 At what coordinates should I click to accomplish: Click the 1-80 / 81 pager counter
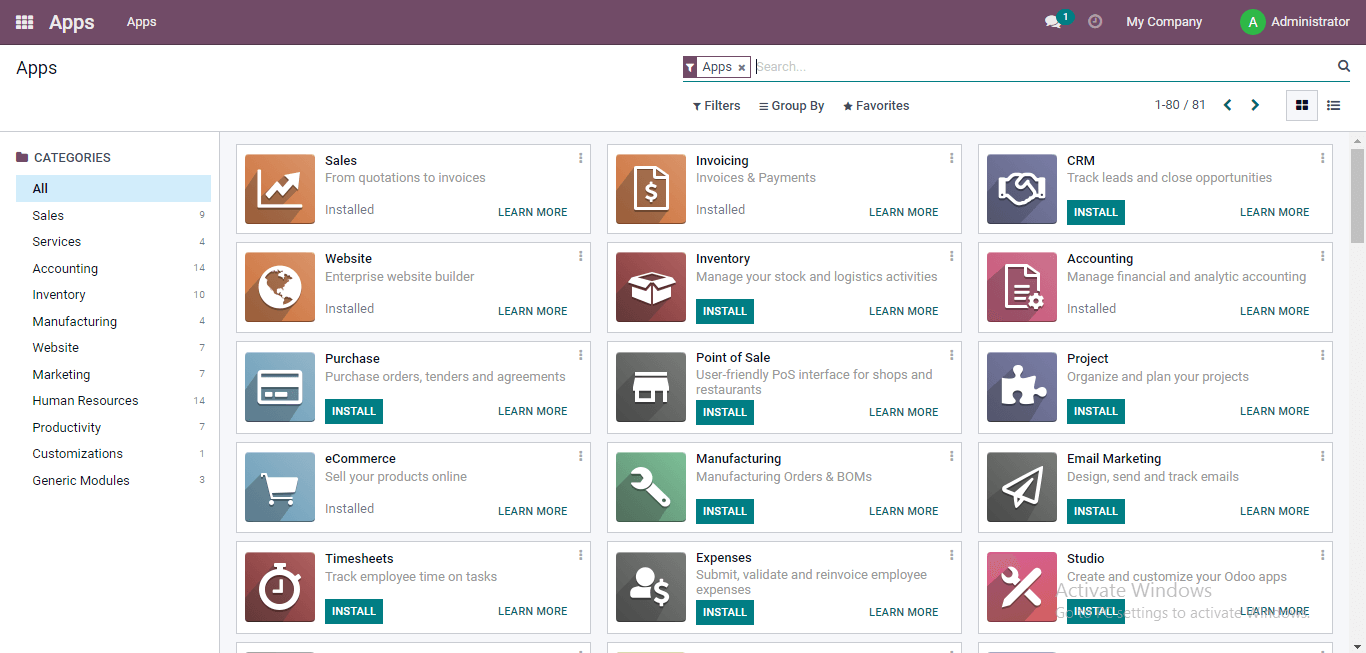pyautogui.click(x=1180, y=105)
